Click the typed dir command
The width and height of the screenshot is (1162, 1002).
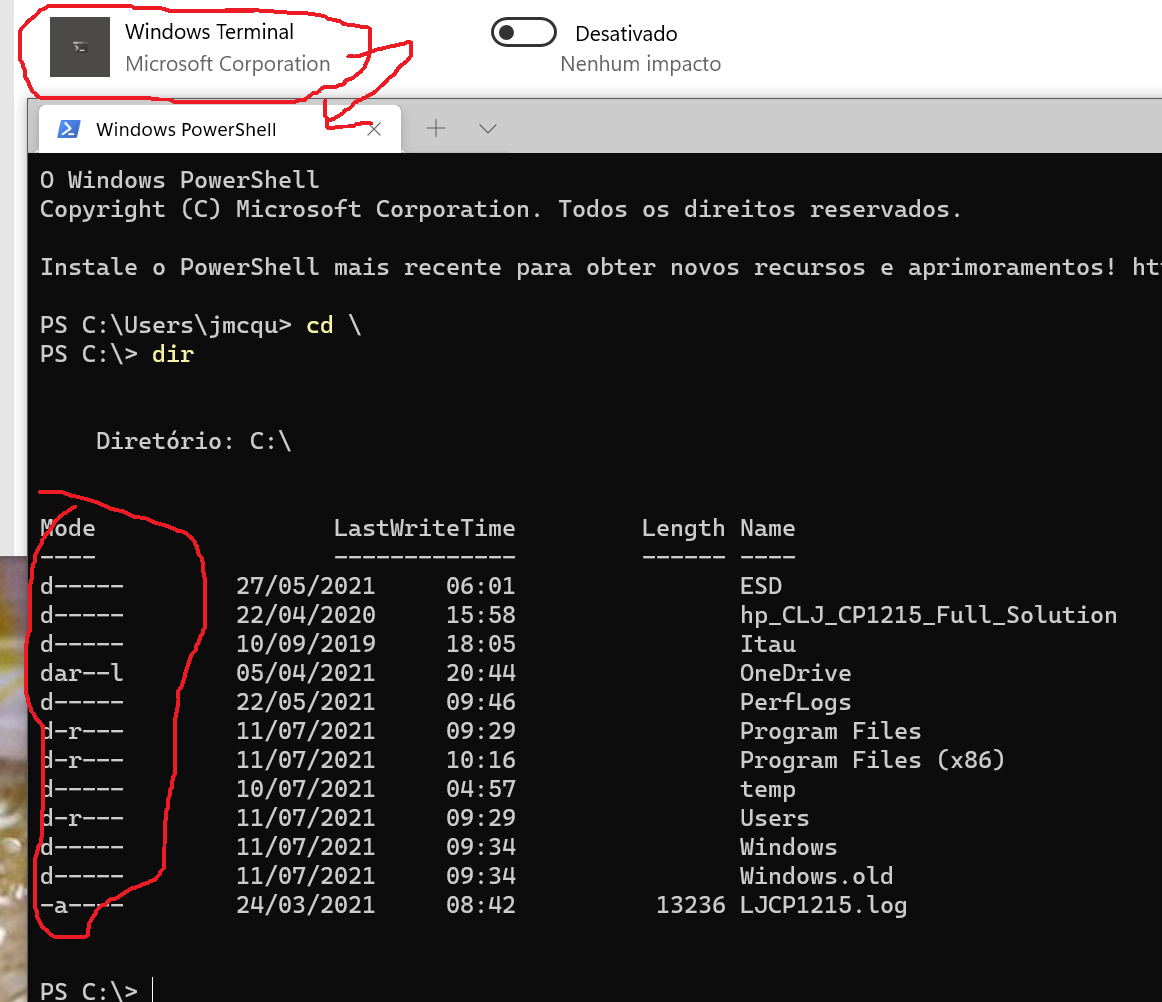click(x=173, y=354)
